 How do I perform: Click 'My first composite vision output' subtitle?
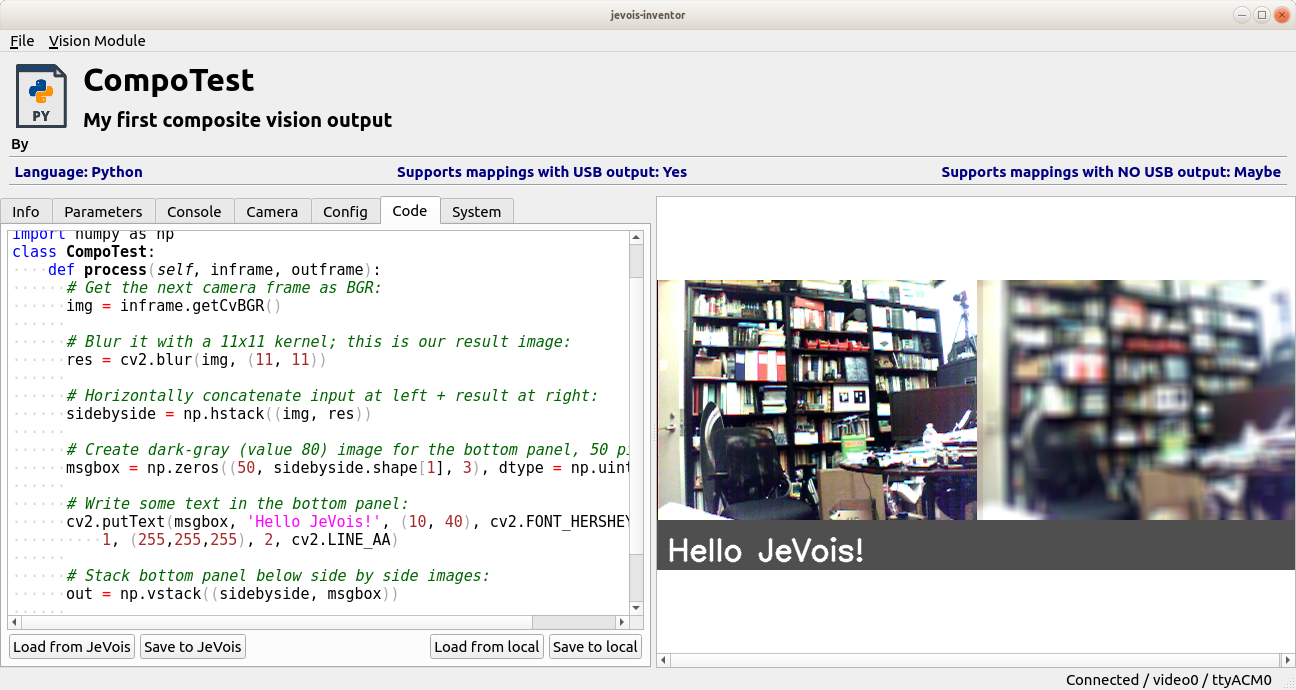point(238,120)
